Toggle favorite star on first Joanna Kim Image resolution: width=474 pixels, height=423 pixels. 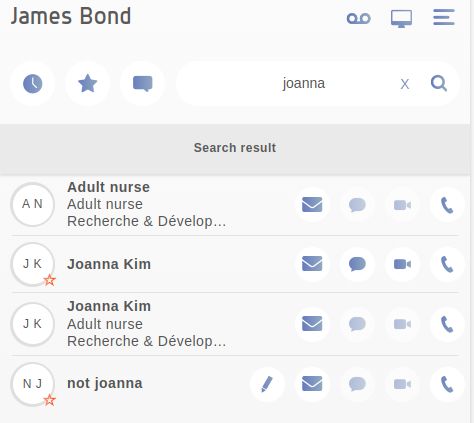(x=50, y=280)
